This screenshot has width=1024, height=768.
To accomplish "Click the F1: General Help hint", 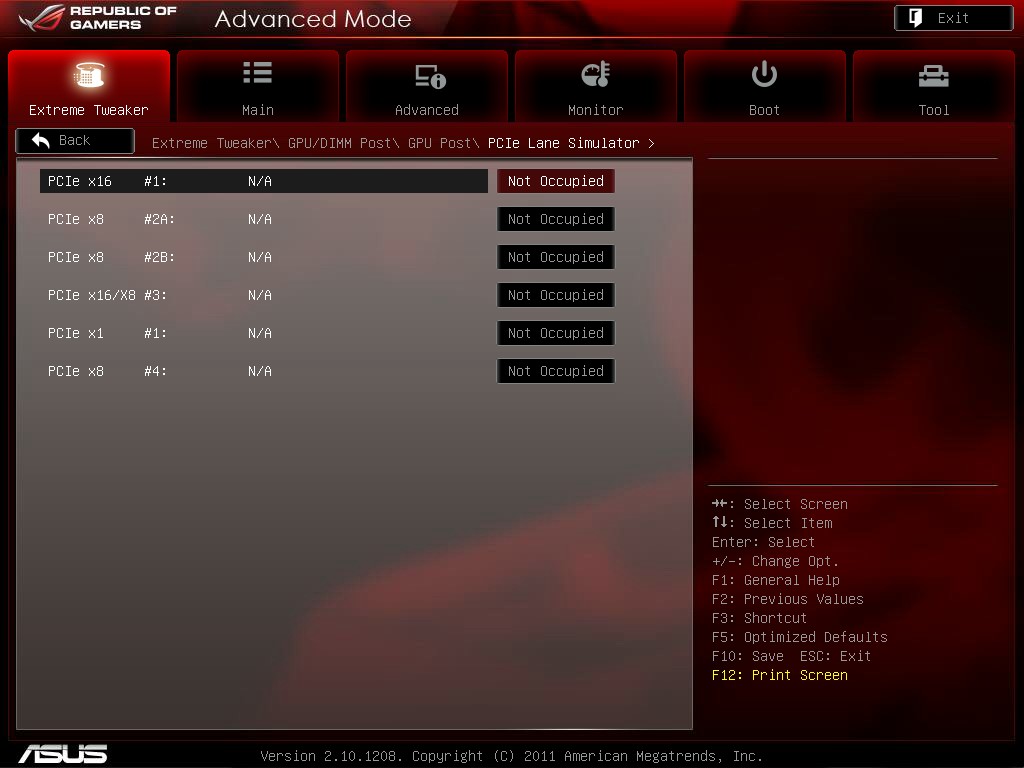I will pos(776,581).
